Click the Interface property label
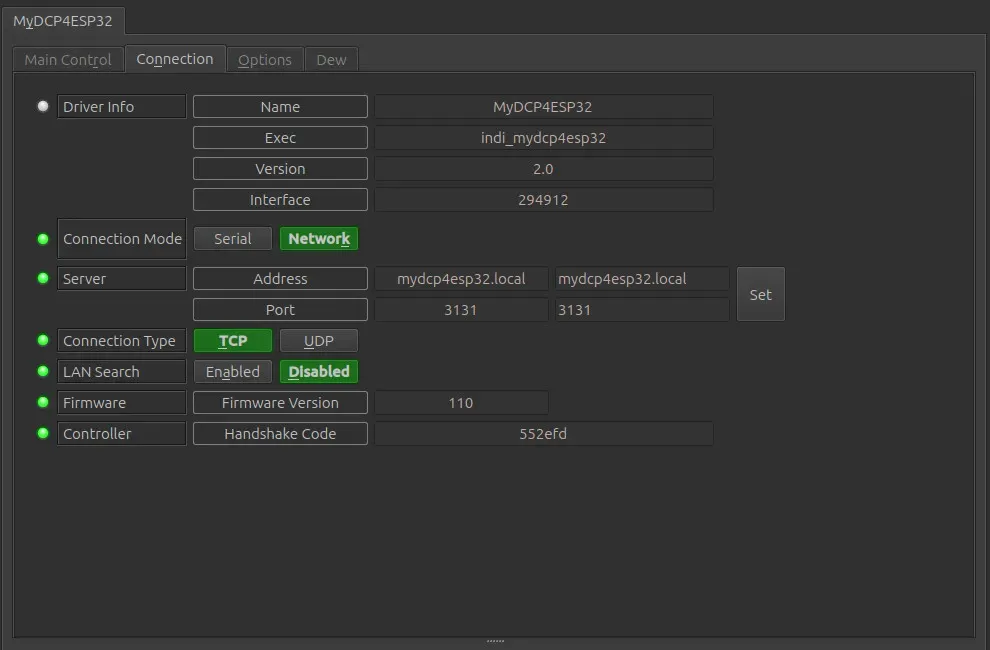990x650 pixels. point(280,200)
